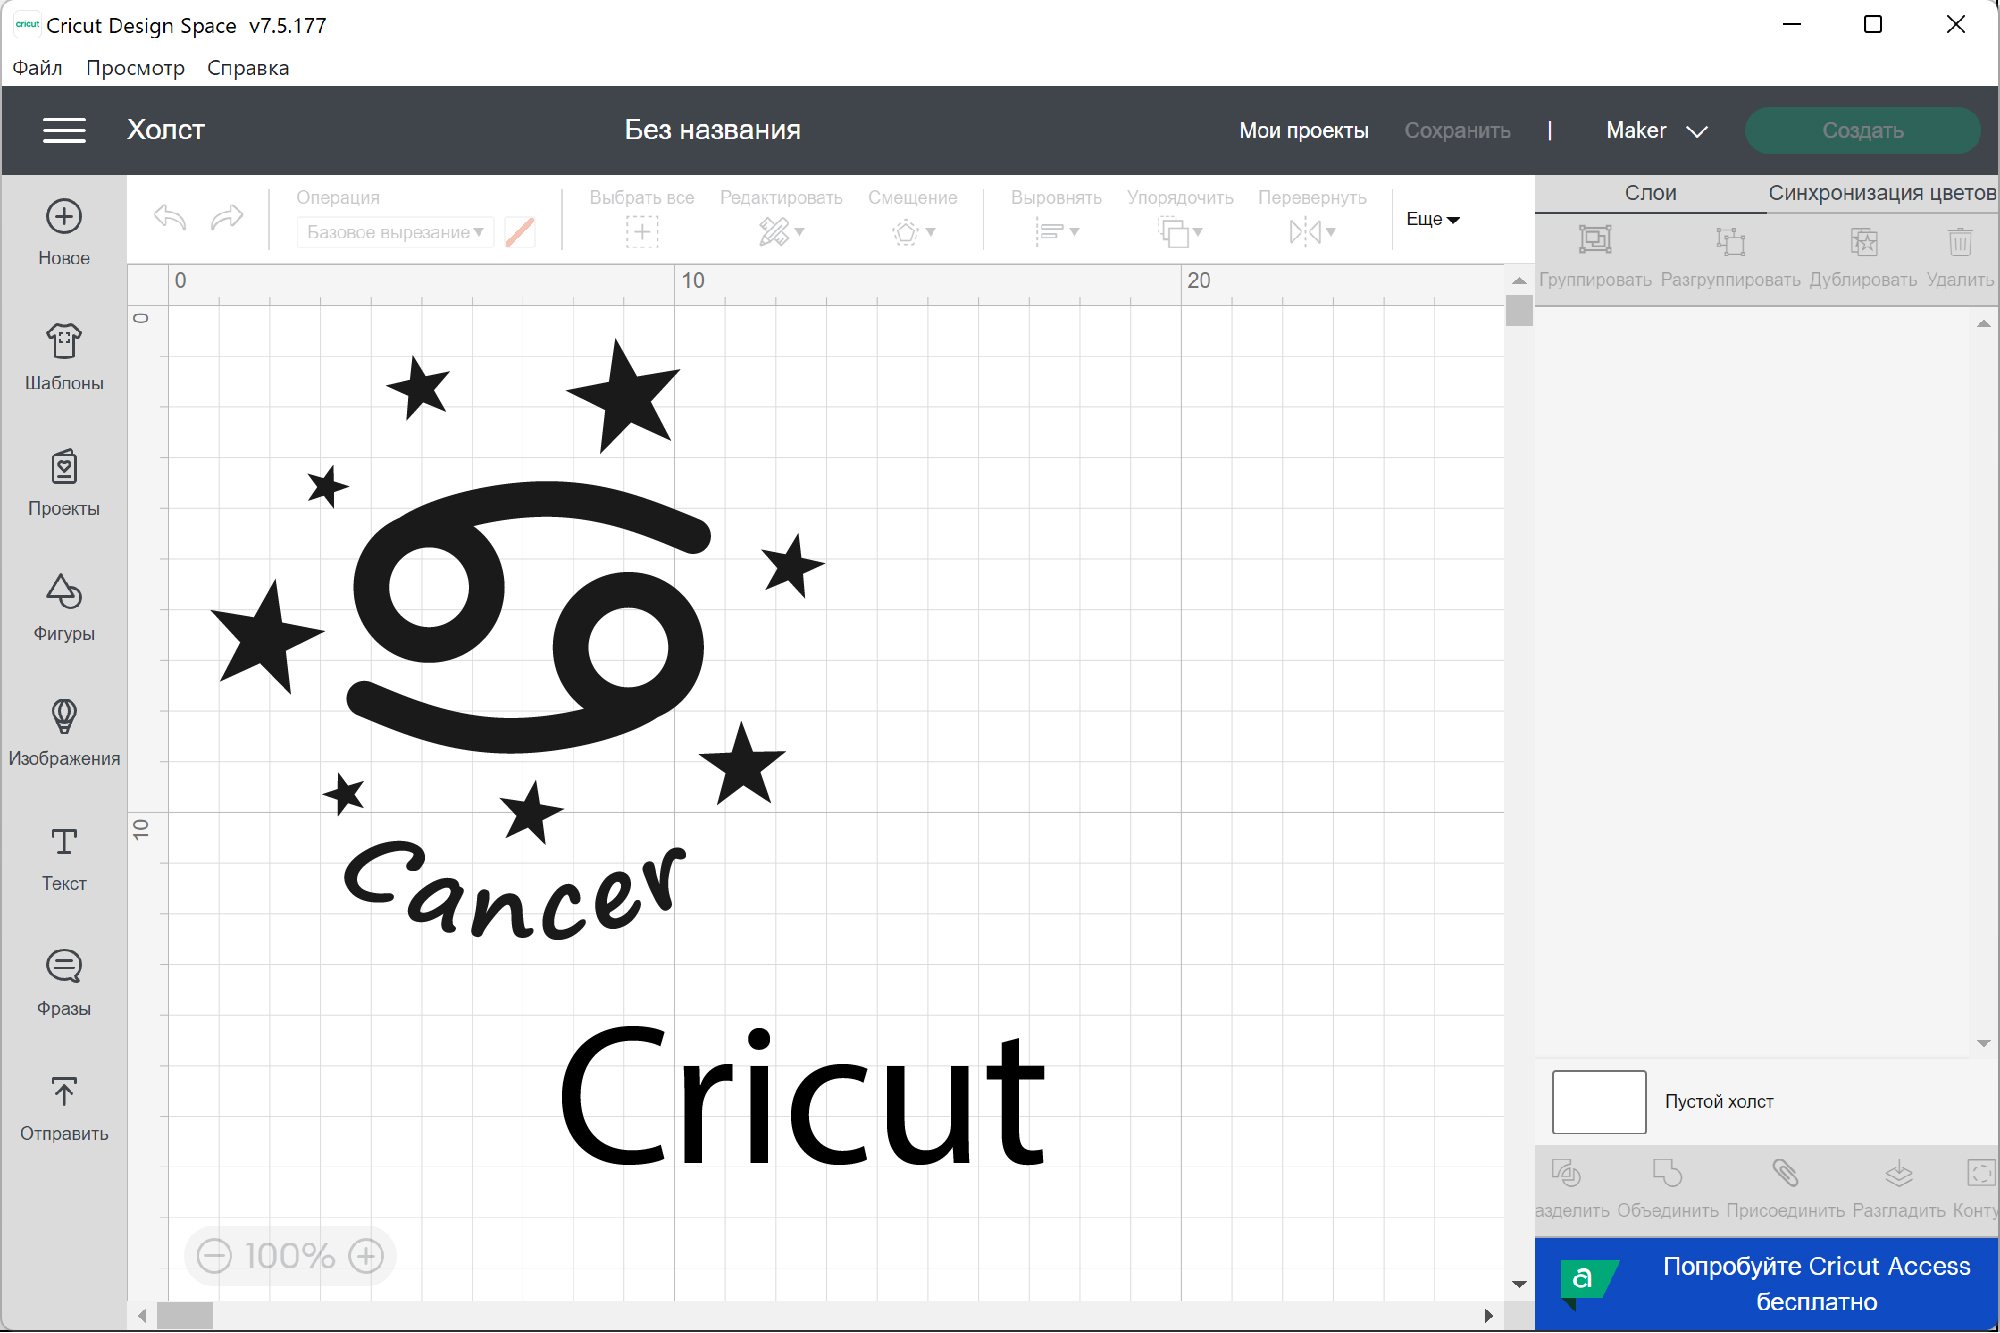Open the Изображения images panel
Screen dimensions: 2000x1333
[64, 732]
